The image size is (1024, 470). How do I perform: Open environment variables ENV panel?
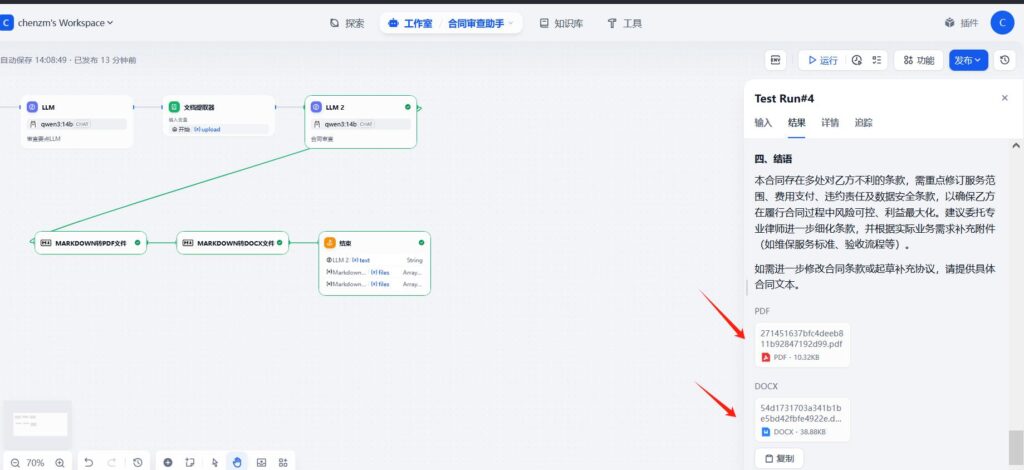coord(776,60)
